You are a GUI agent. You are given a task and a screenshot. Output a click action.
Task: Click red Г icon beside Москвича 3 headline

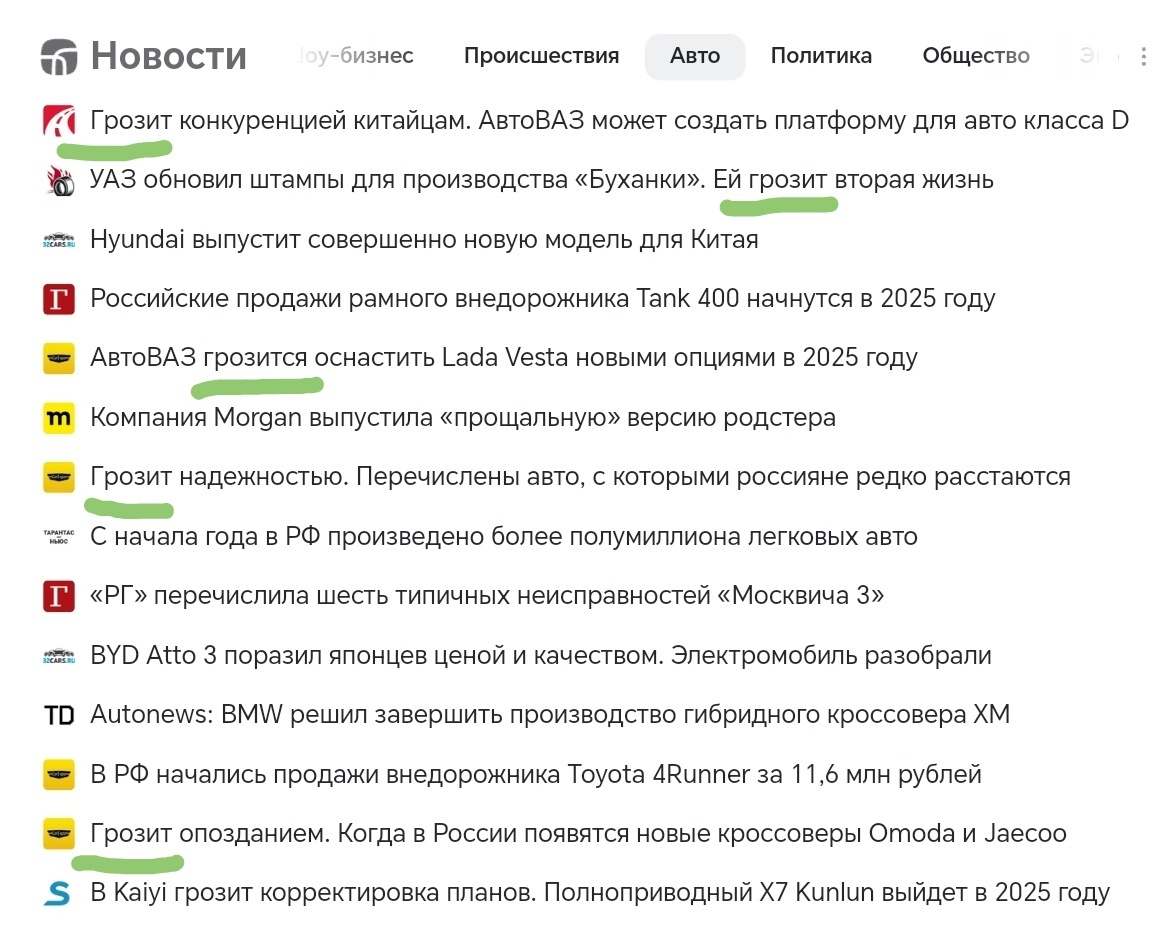[x=59, y=596]
